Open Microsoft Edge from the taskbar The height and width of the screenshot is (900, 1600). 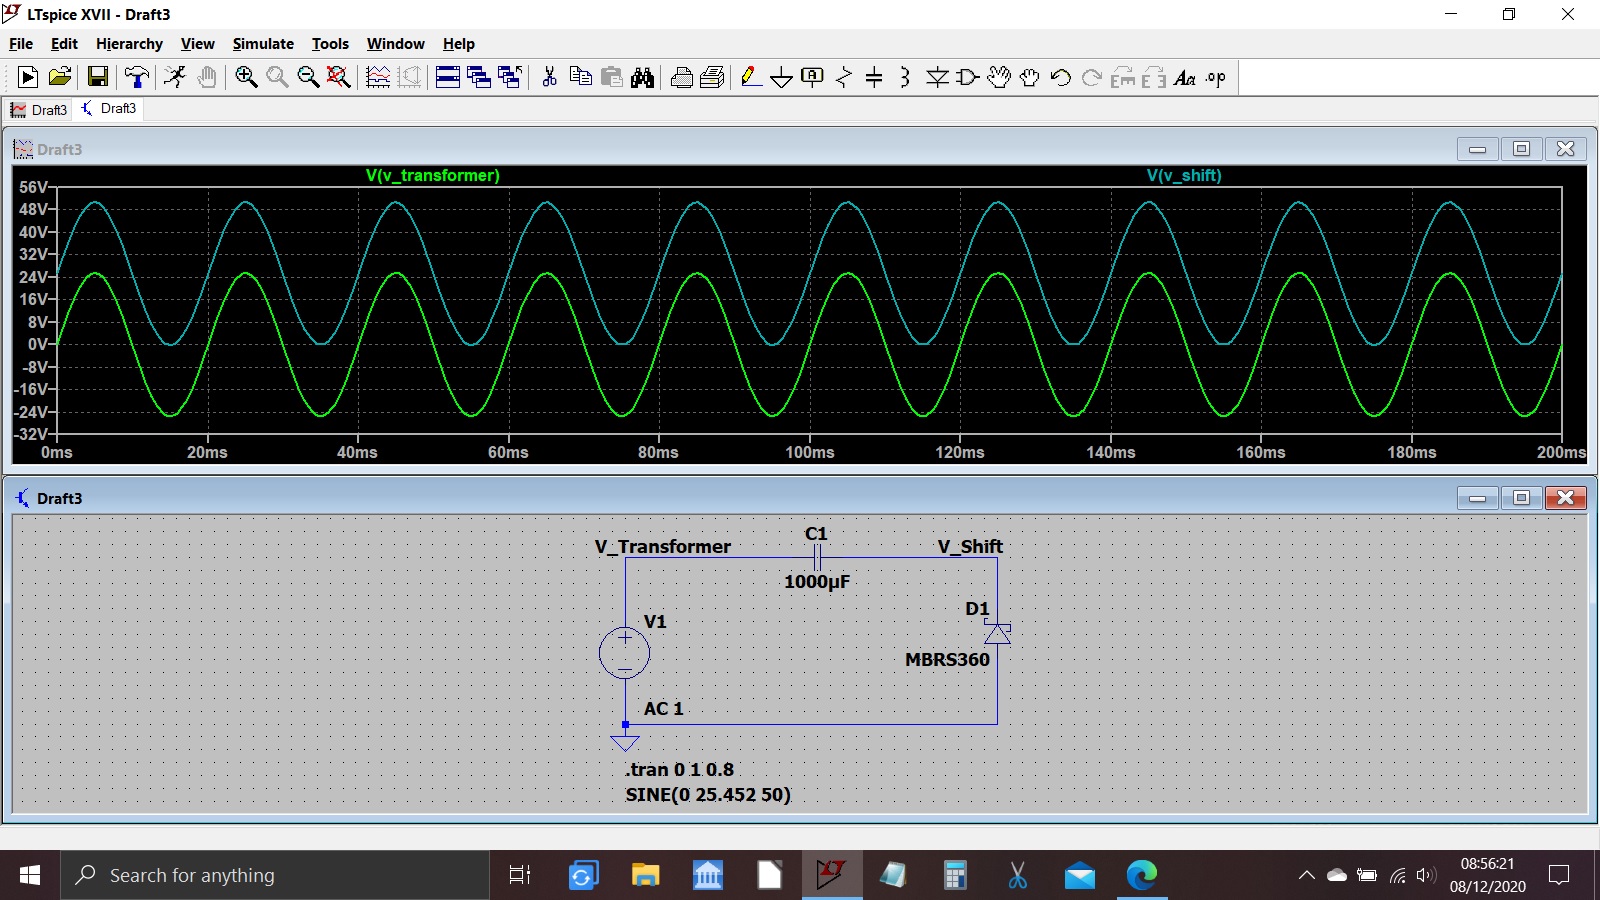(x=1141, y=876)
